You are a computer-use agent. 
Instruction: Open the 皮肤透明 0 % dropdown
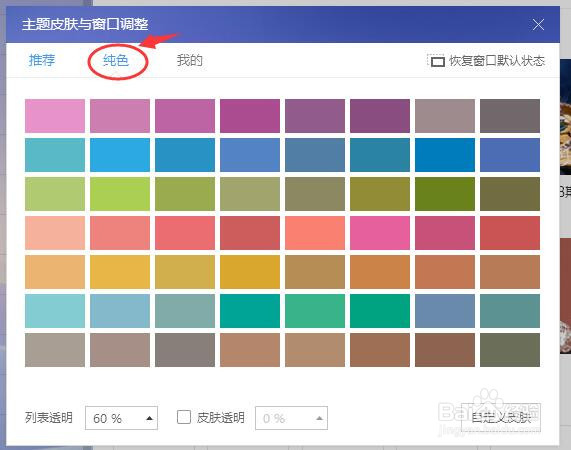pos(291,418)
